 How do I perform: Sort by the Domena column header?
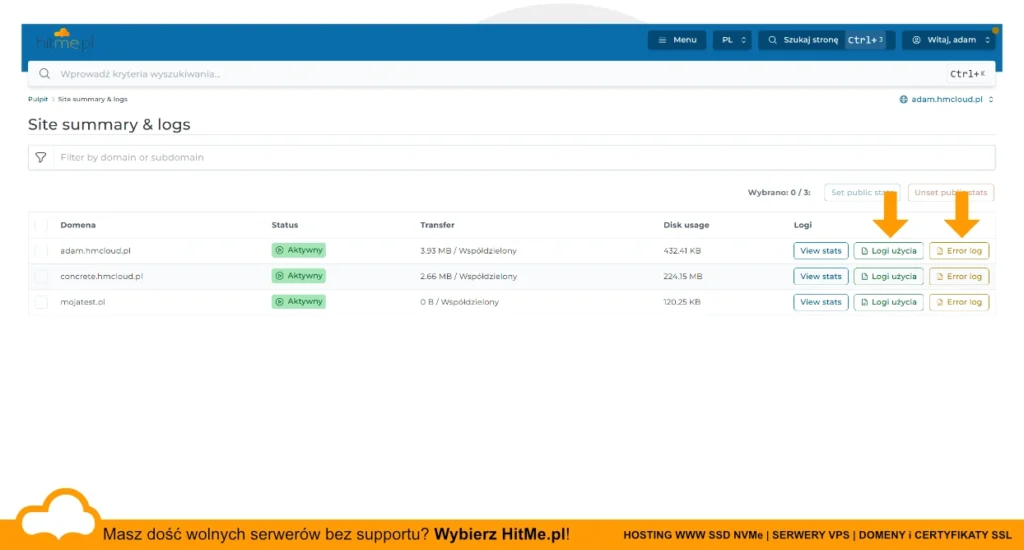tap(78, 225)
